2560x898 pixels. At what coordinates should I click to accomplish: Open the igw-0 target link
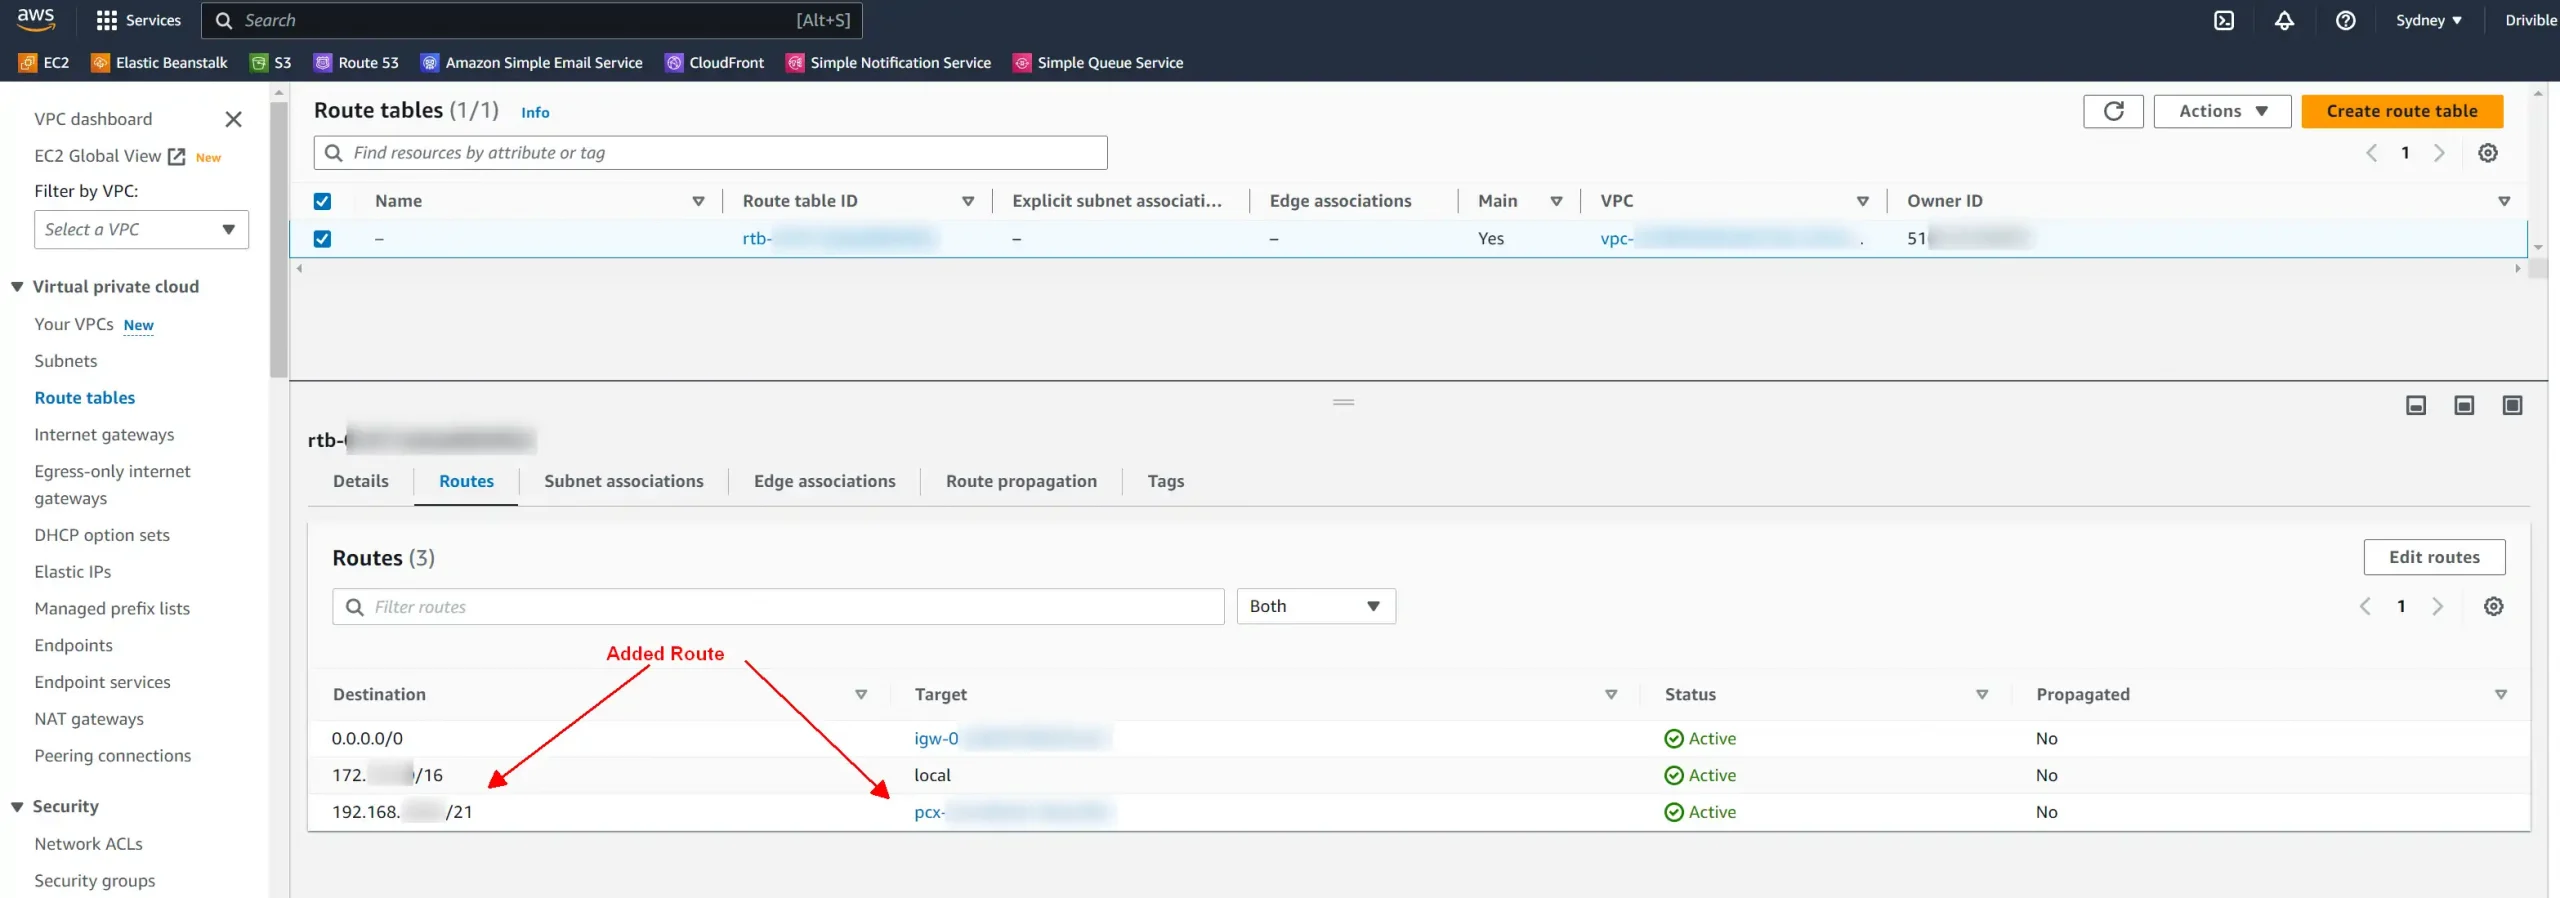pyautogui.click(x=1010, y=739)
